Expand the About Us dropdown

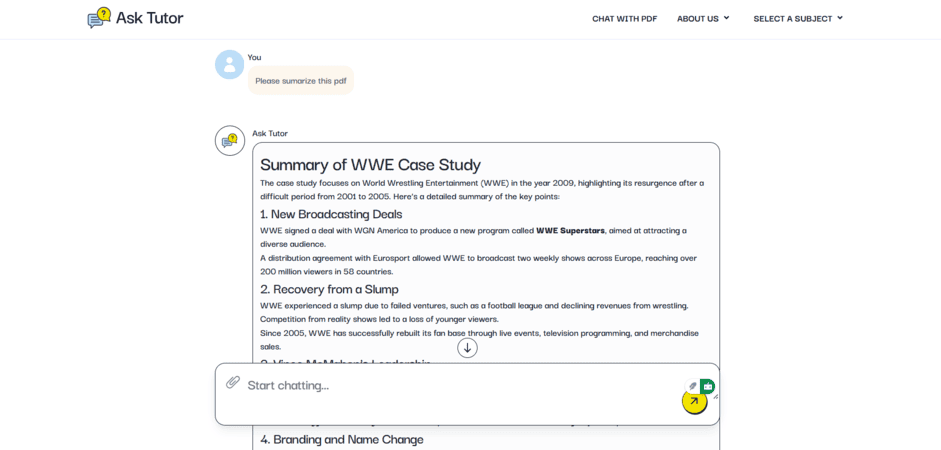tap(703, 18)
